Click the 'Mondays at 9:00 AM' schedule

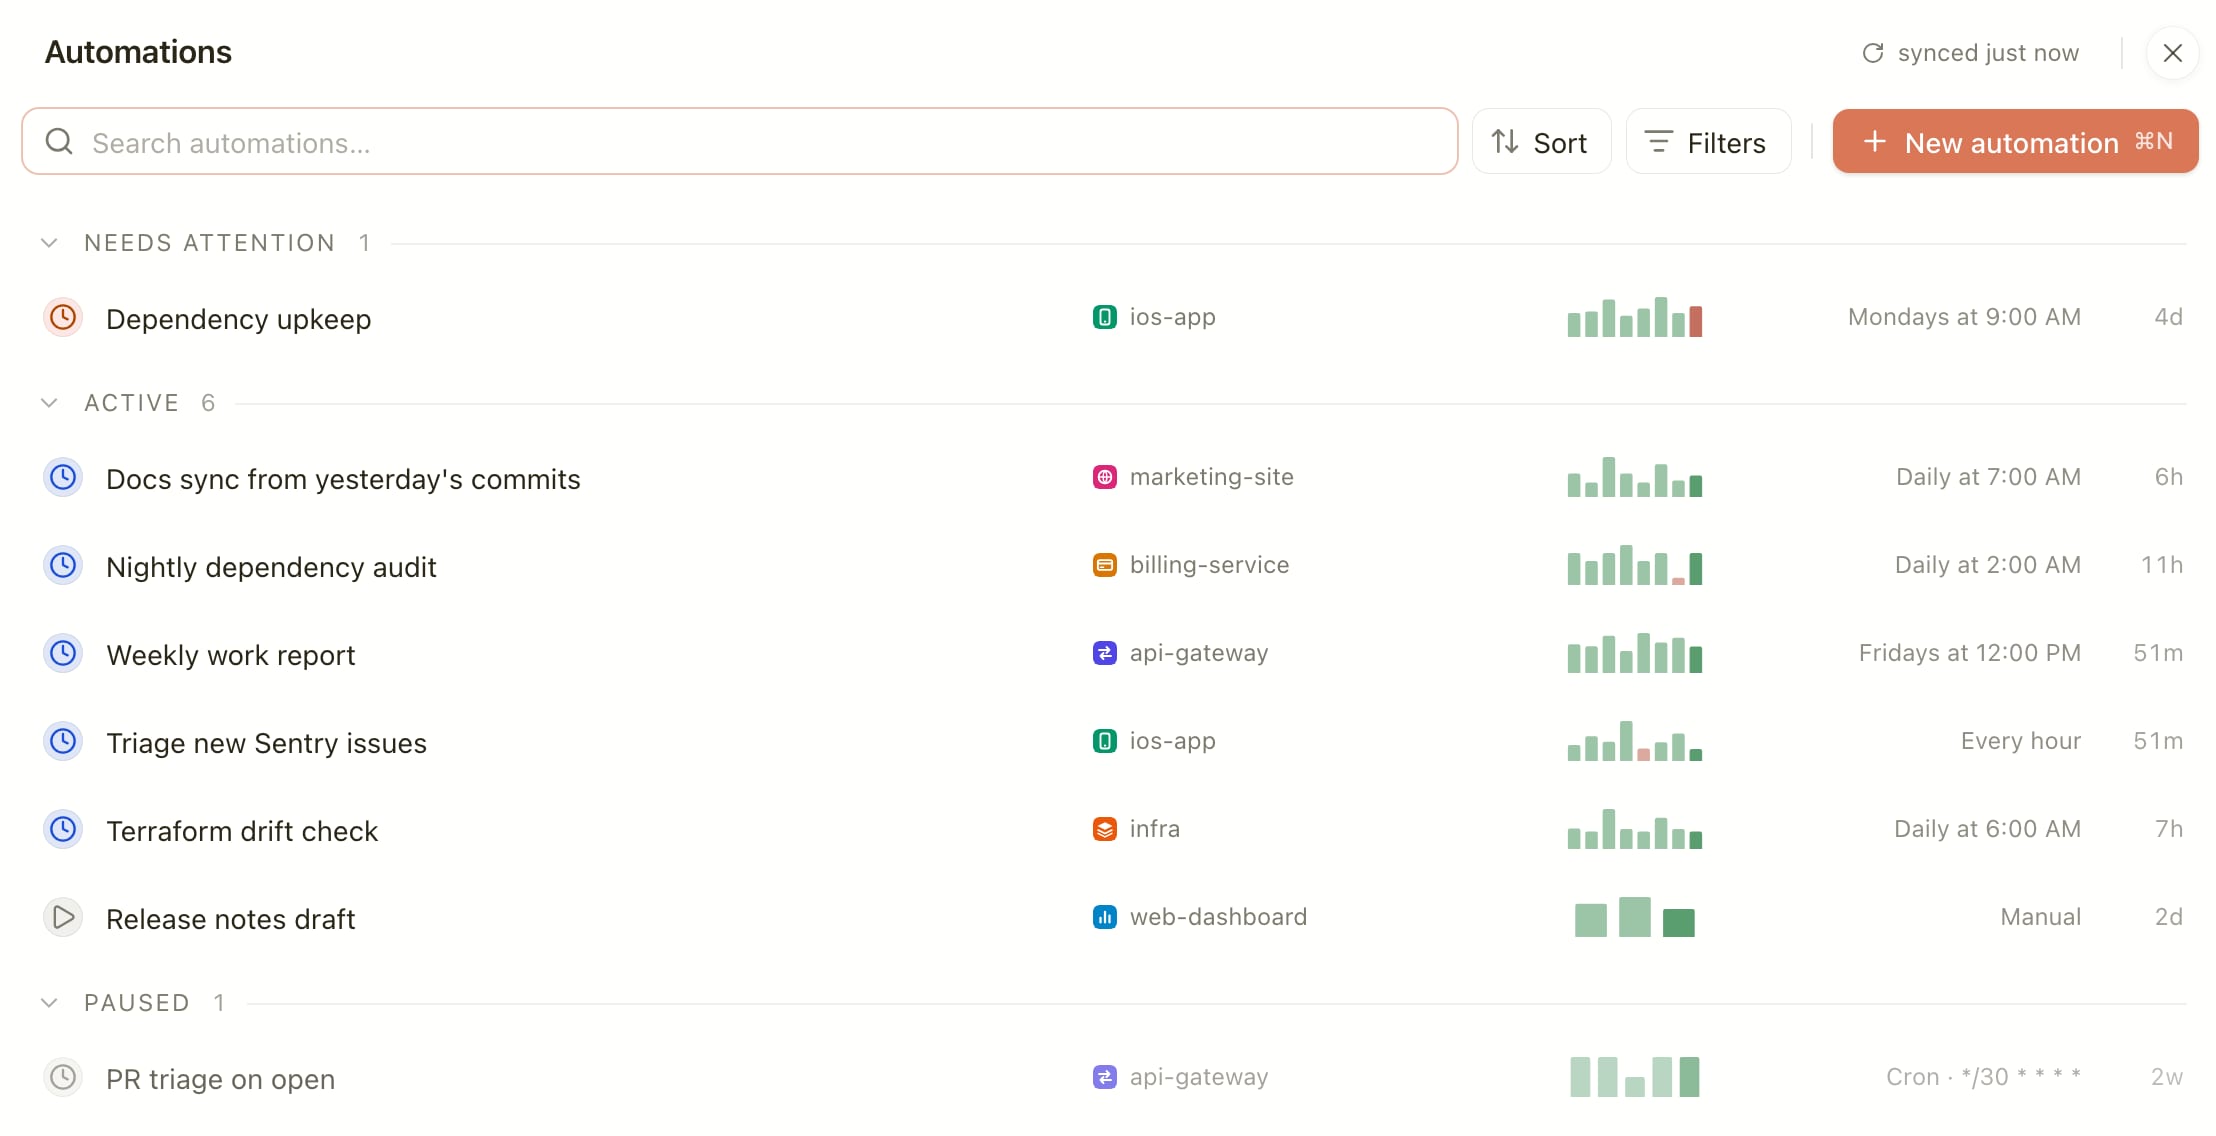tap(1964, 317)
